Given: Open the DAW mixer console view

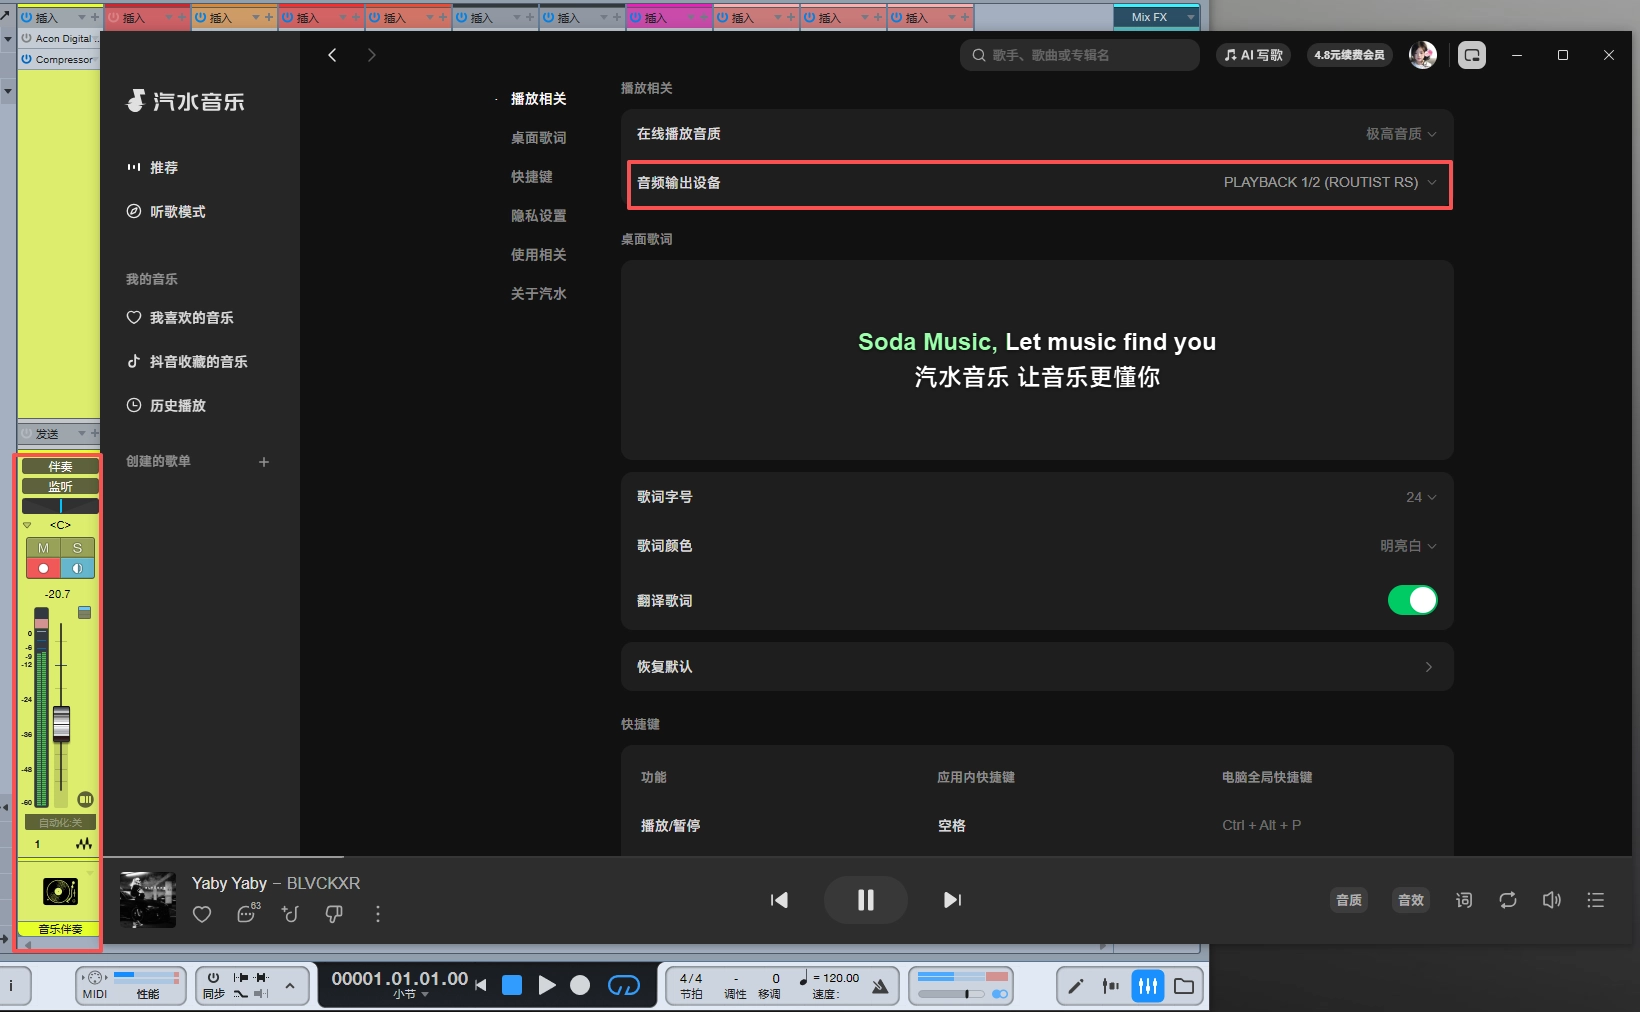Looking at the screenshot, I should click(x=1148, y=986).
